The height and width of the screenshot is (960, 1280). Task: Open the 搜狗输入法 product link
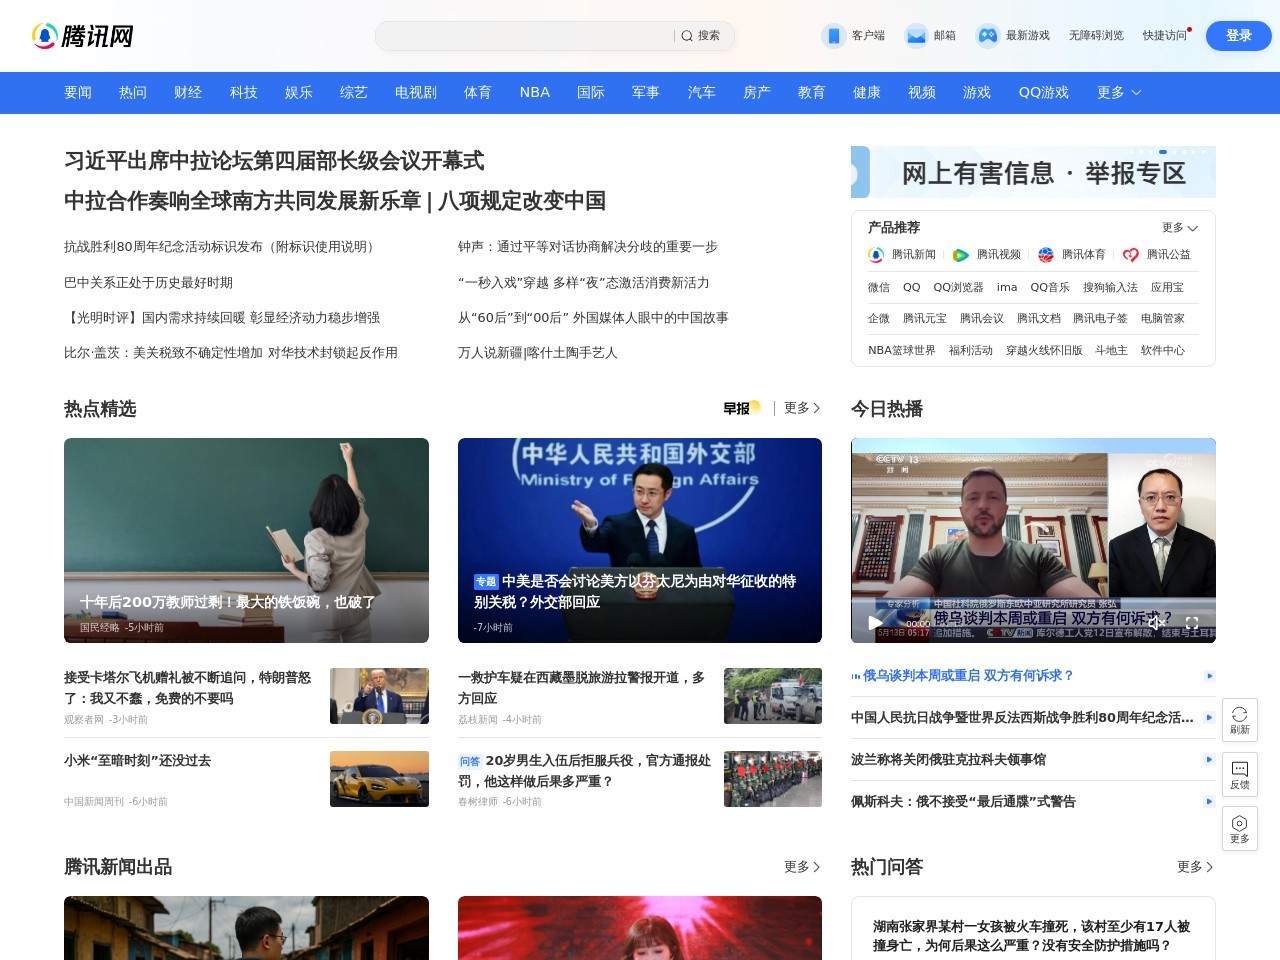pyautogui.click(x=1110, y=287)
